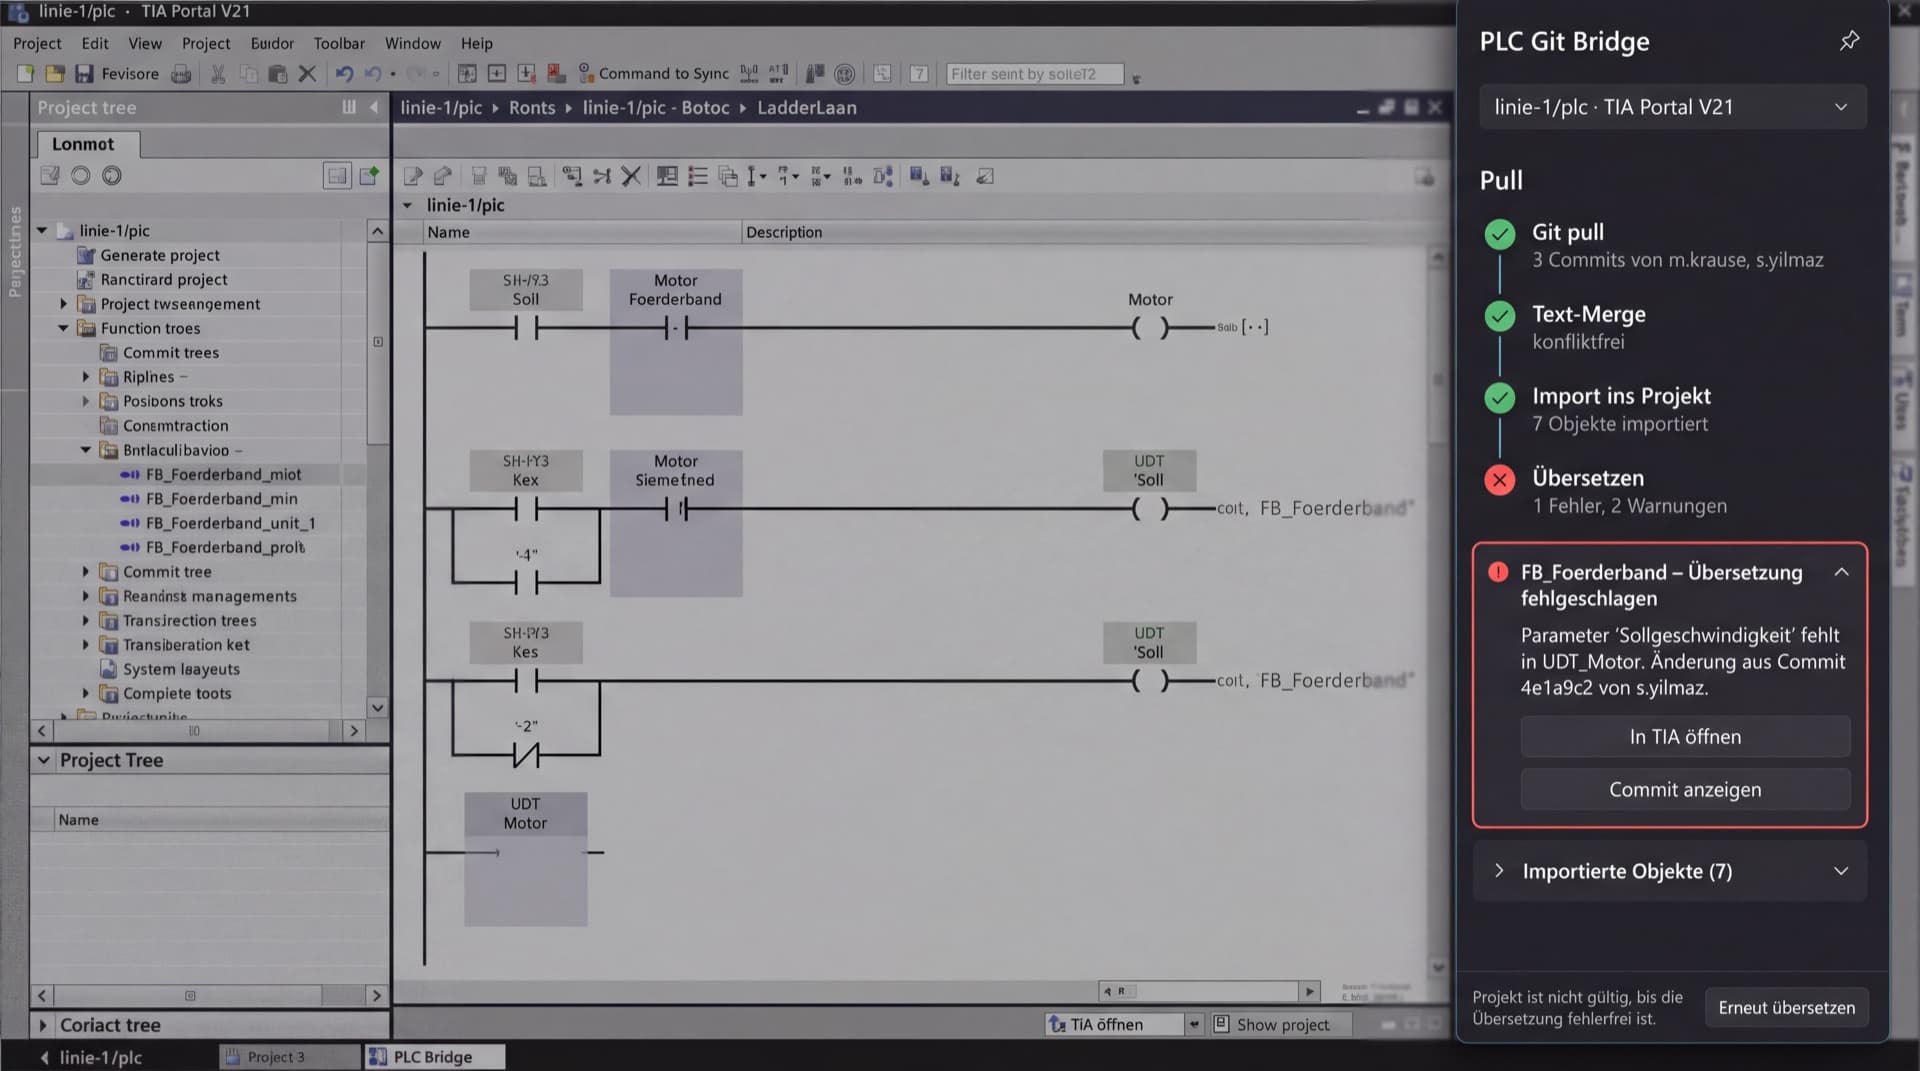Open the project folder icon in the main toolbar

pos(55,74)
